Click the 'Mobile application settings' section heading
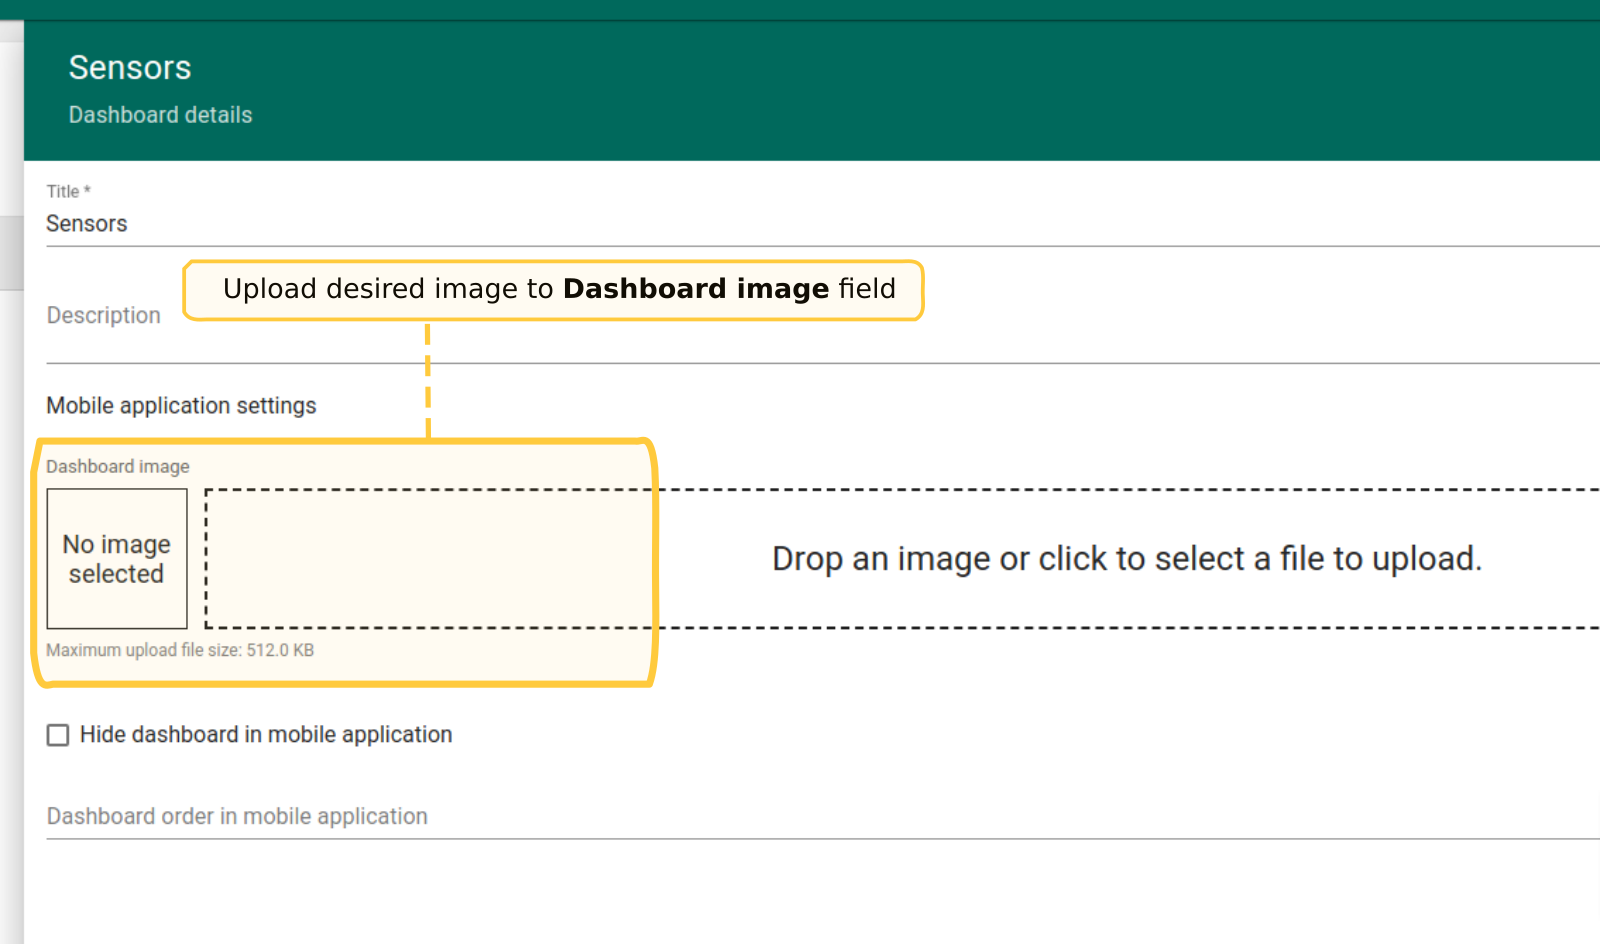 [x=181, y=406]
